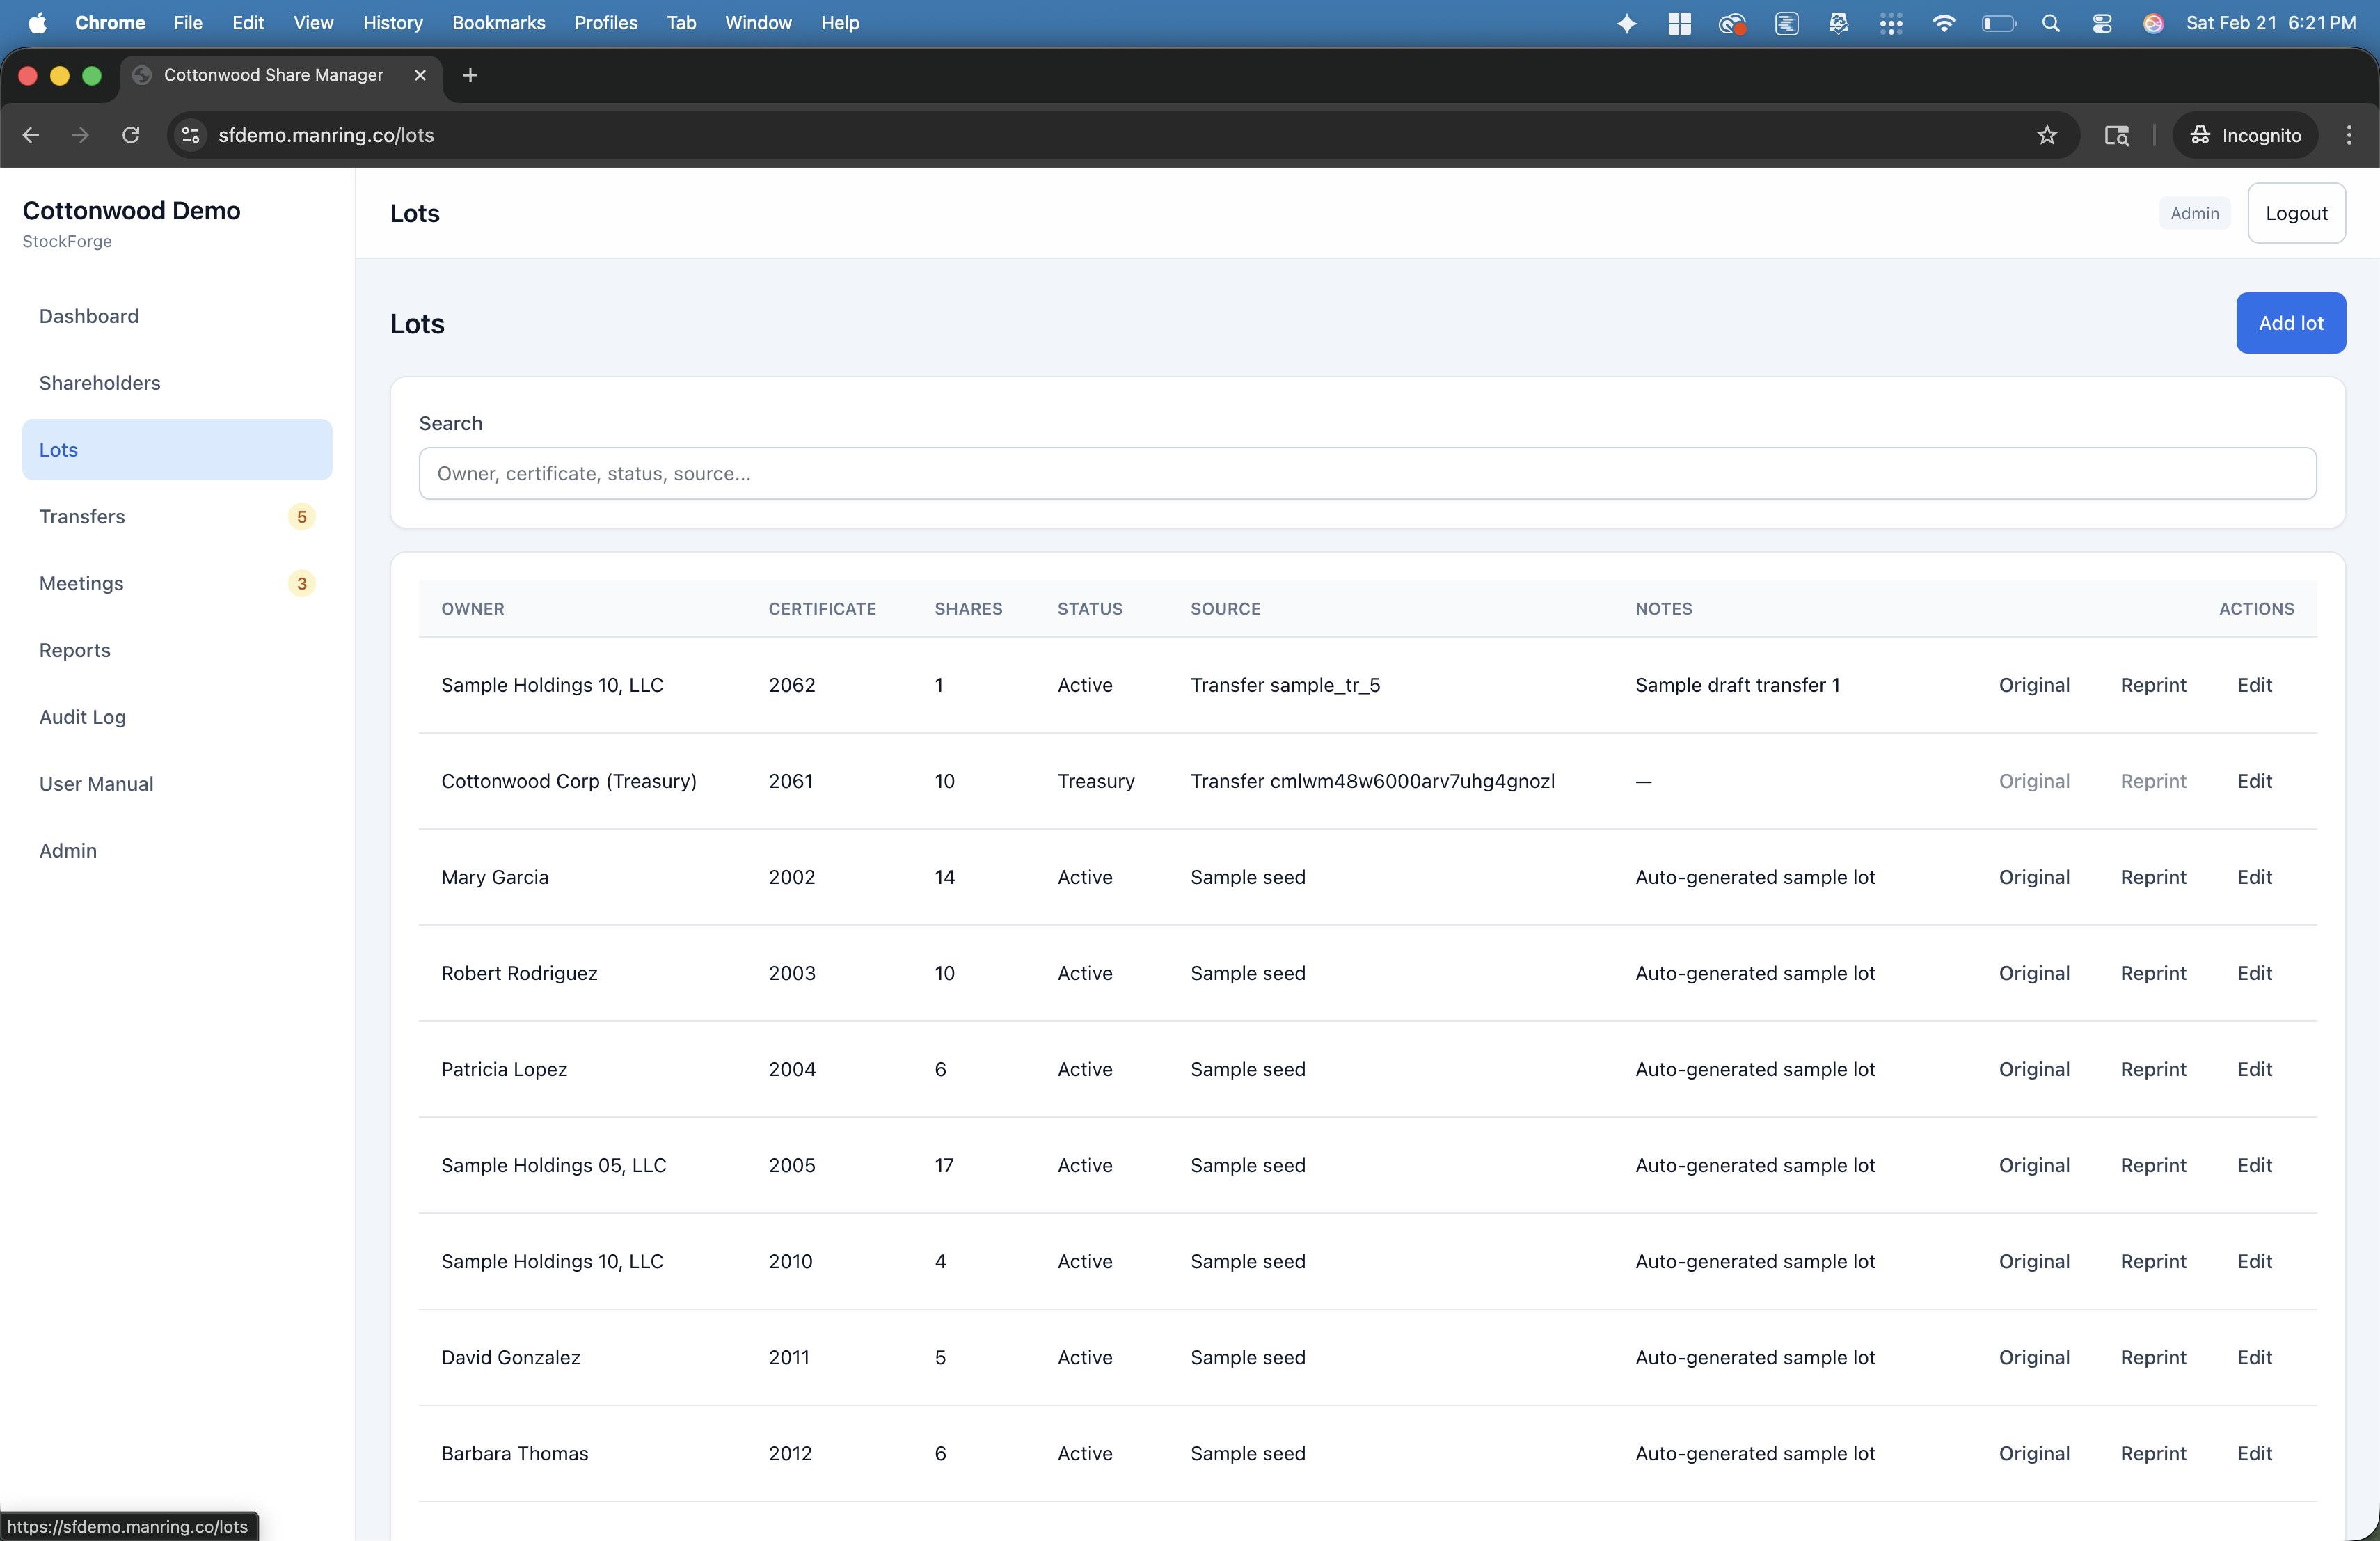Open Control Center in the menu bar
Viewport: 2380px width, 1541px height.
point(2102,22)
